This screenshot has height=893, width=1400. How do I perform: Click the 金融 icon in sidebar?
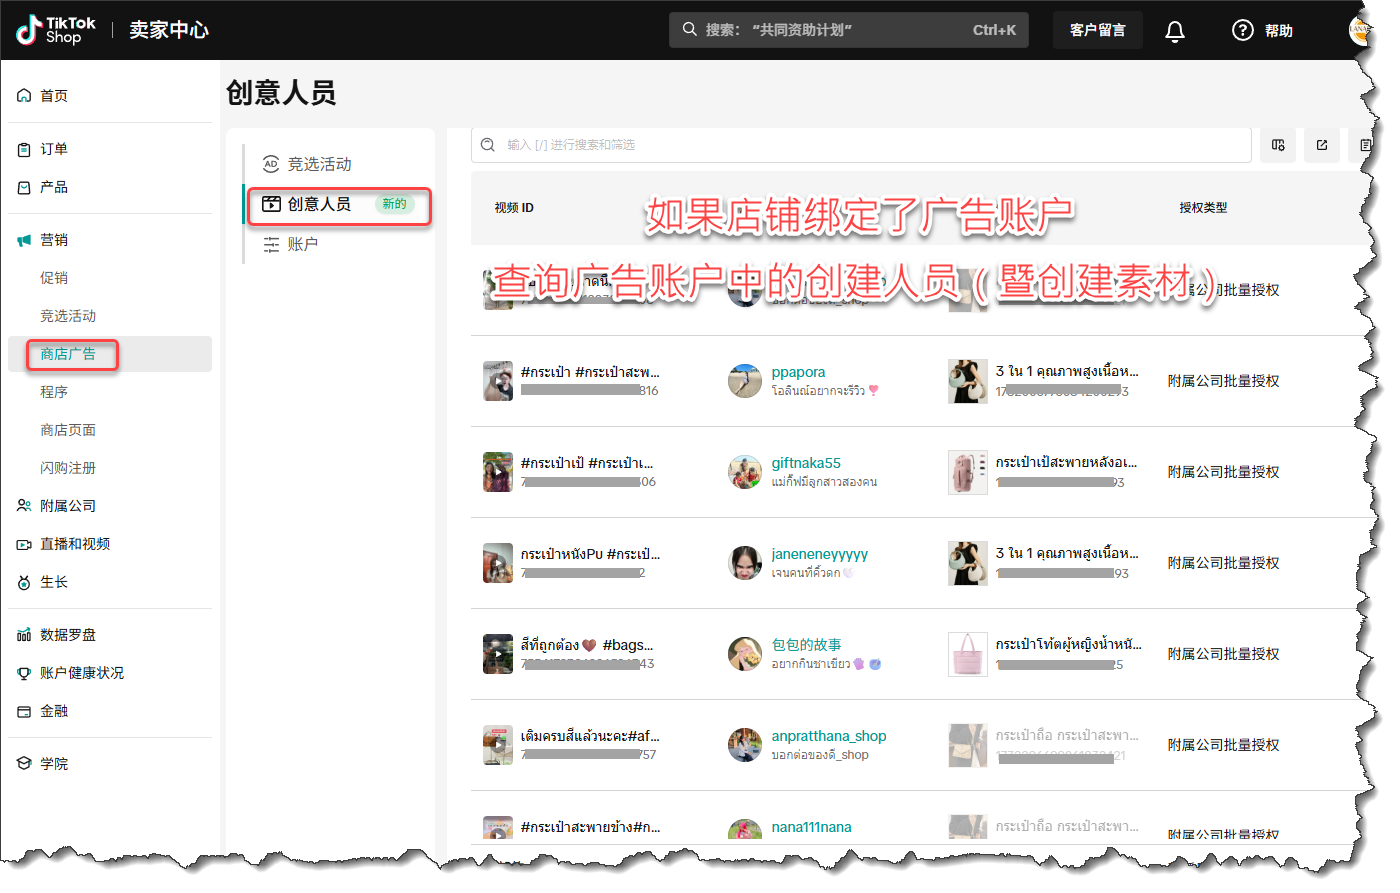point(24,711)
